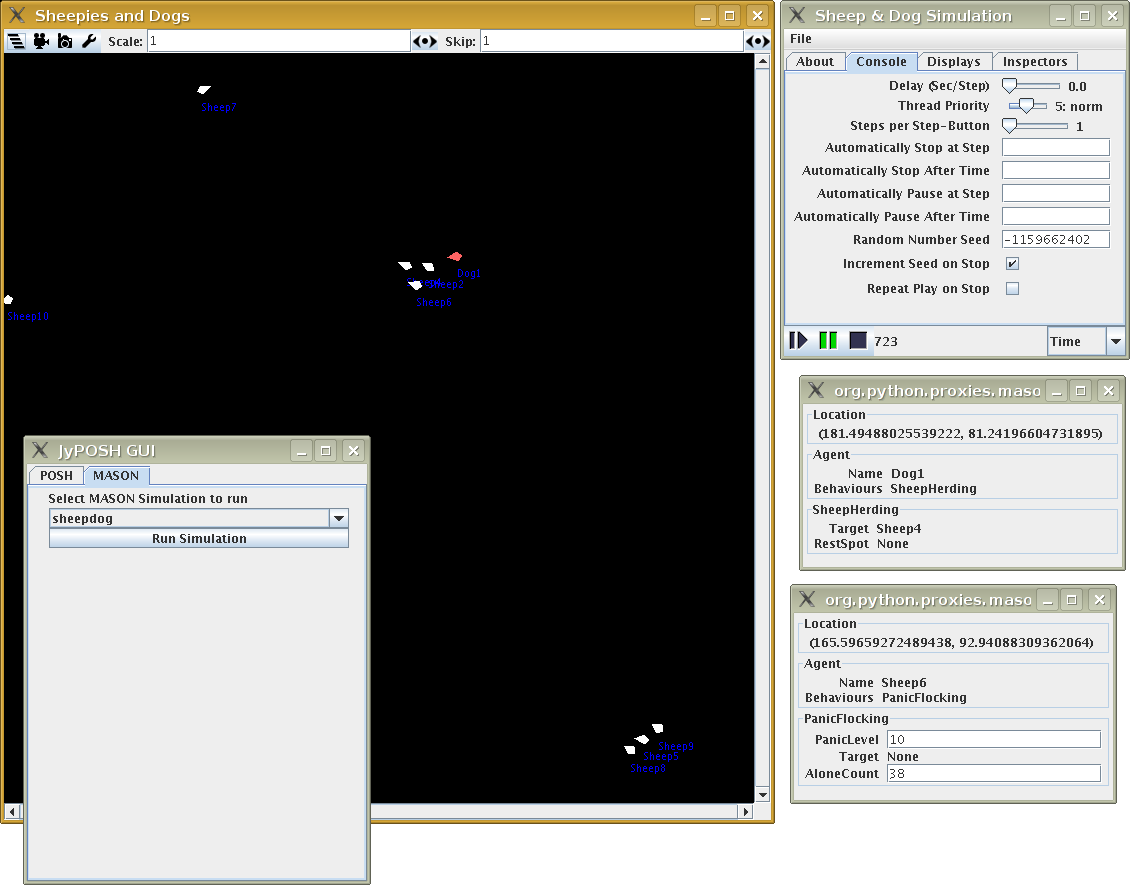Image resolution: width=1130 pixels, height=885 pixels.
Task: Open the layers menu in display toolbar
Action: tap(16, 41)
